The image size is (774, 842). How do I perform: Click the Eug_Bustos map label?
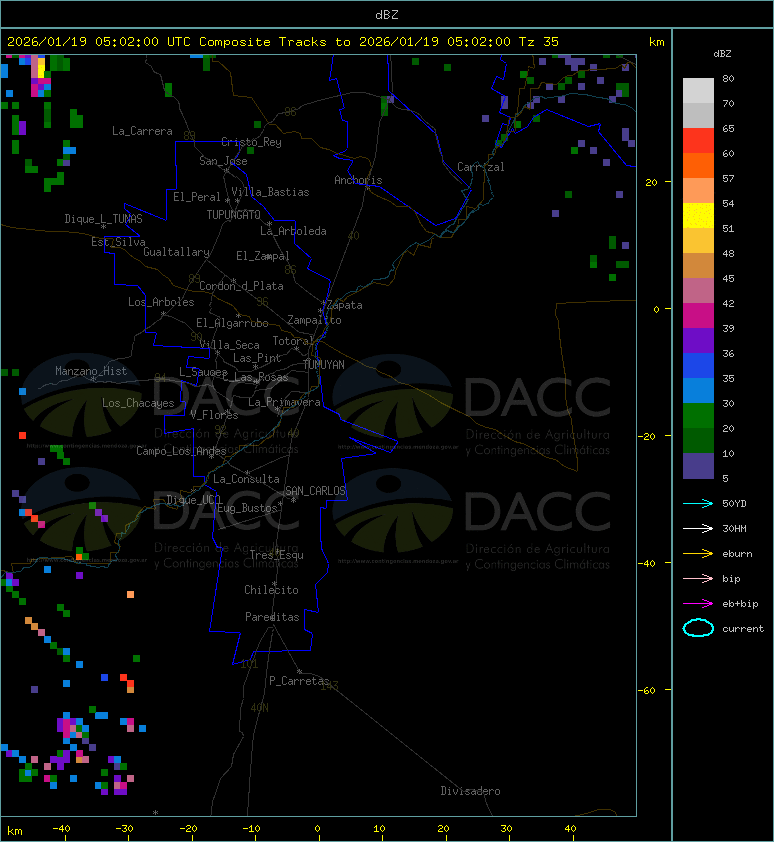coord(247,508)
